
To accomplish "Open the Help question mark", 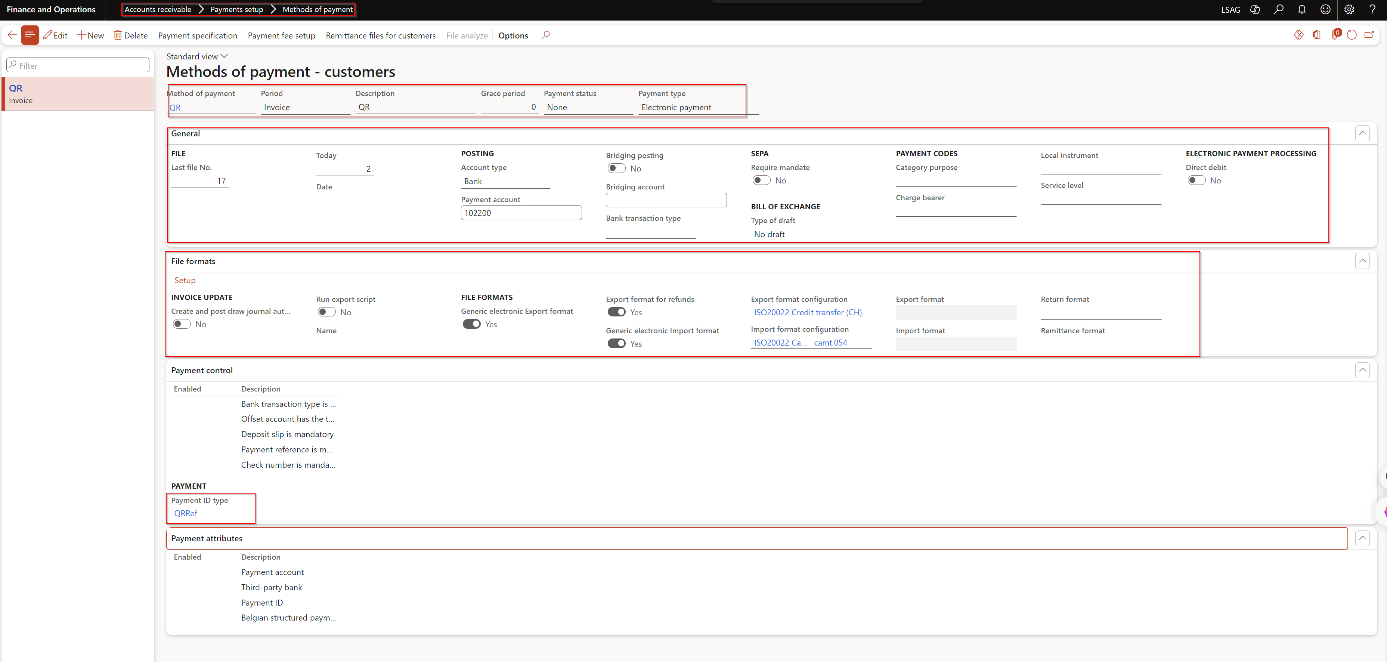I will pos(1373,9).
